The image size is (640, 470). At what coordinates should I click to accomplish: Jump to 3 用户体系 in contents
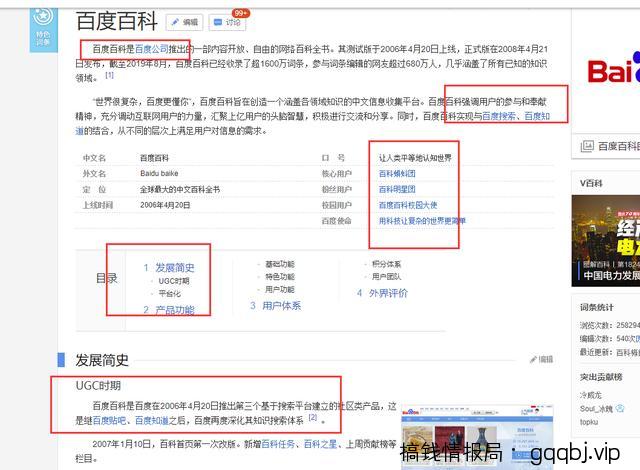276,306
